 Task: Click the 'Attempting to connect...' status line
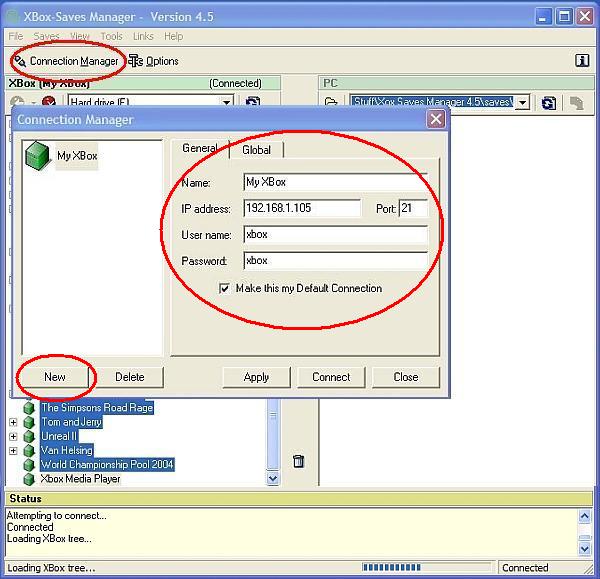point(57,515)
